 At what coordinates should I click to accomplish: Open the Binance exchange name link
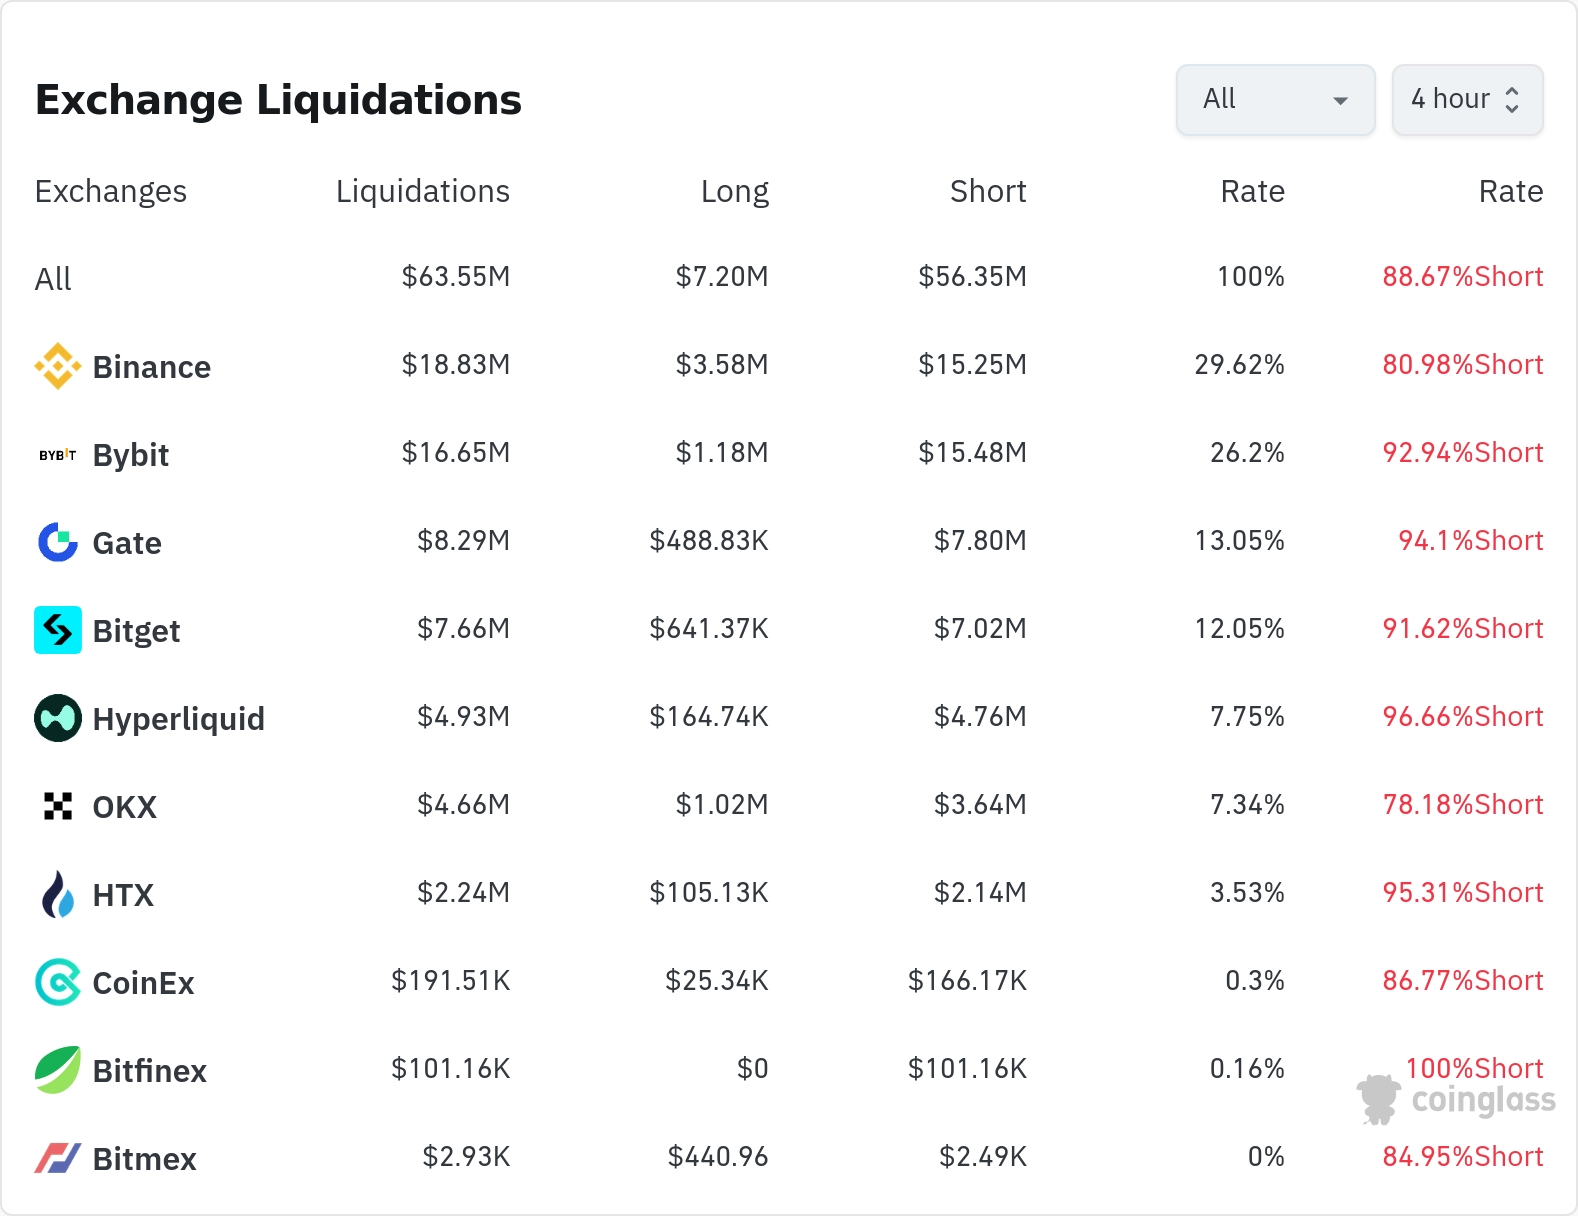pyautogui.click(x=151, y=367)
